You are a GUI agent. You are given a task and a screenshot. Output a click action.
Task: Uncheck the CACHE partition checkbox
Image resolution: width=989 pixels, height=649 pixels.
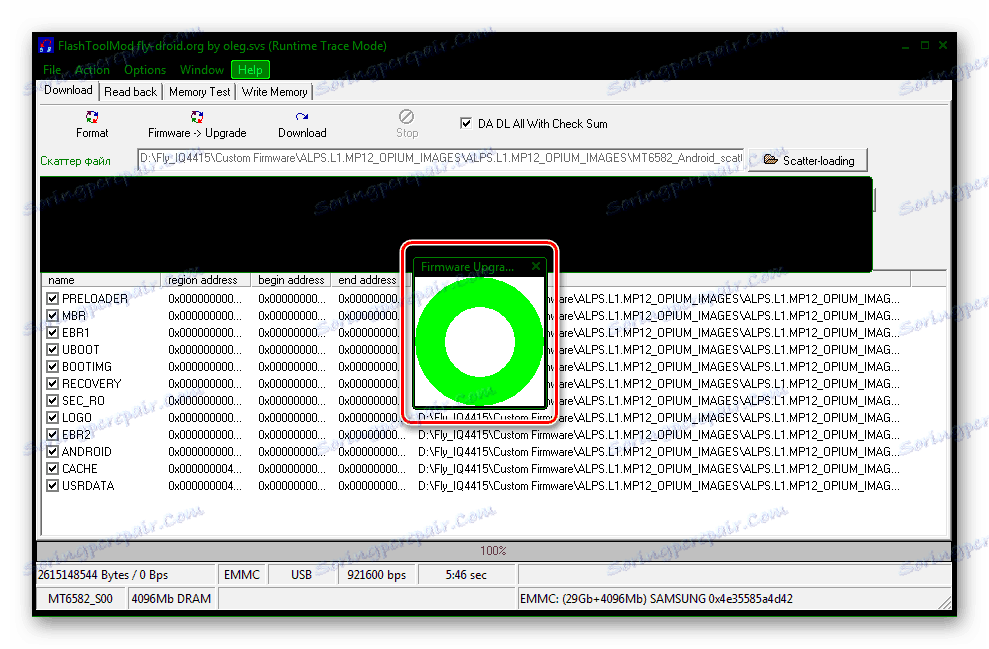(x=52, y=469)
